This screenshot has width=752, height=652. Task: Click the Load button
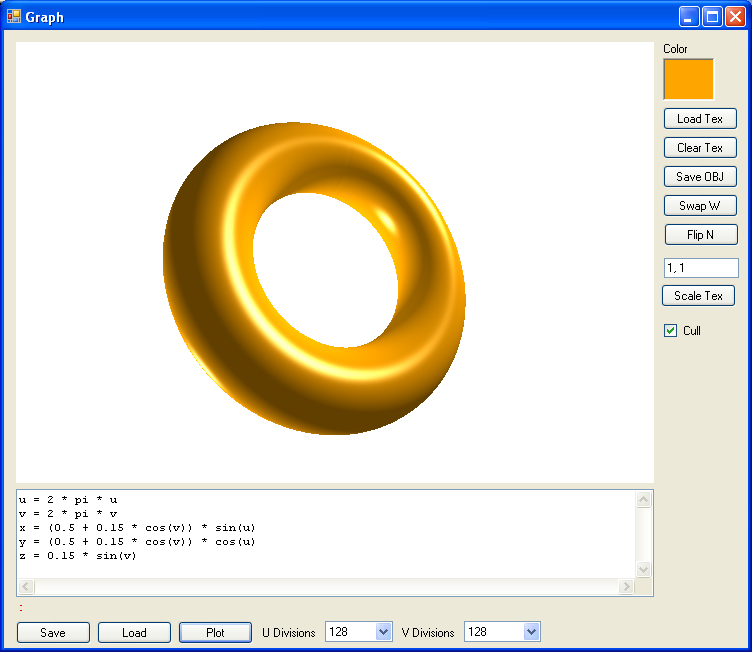[x=134, y=632]
